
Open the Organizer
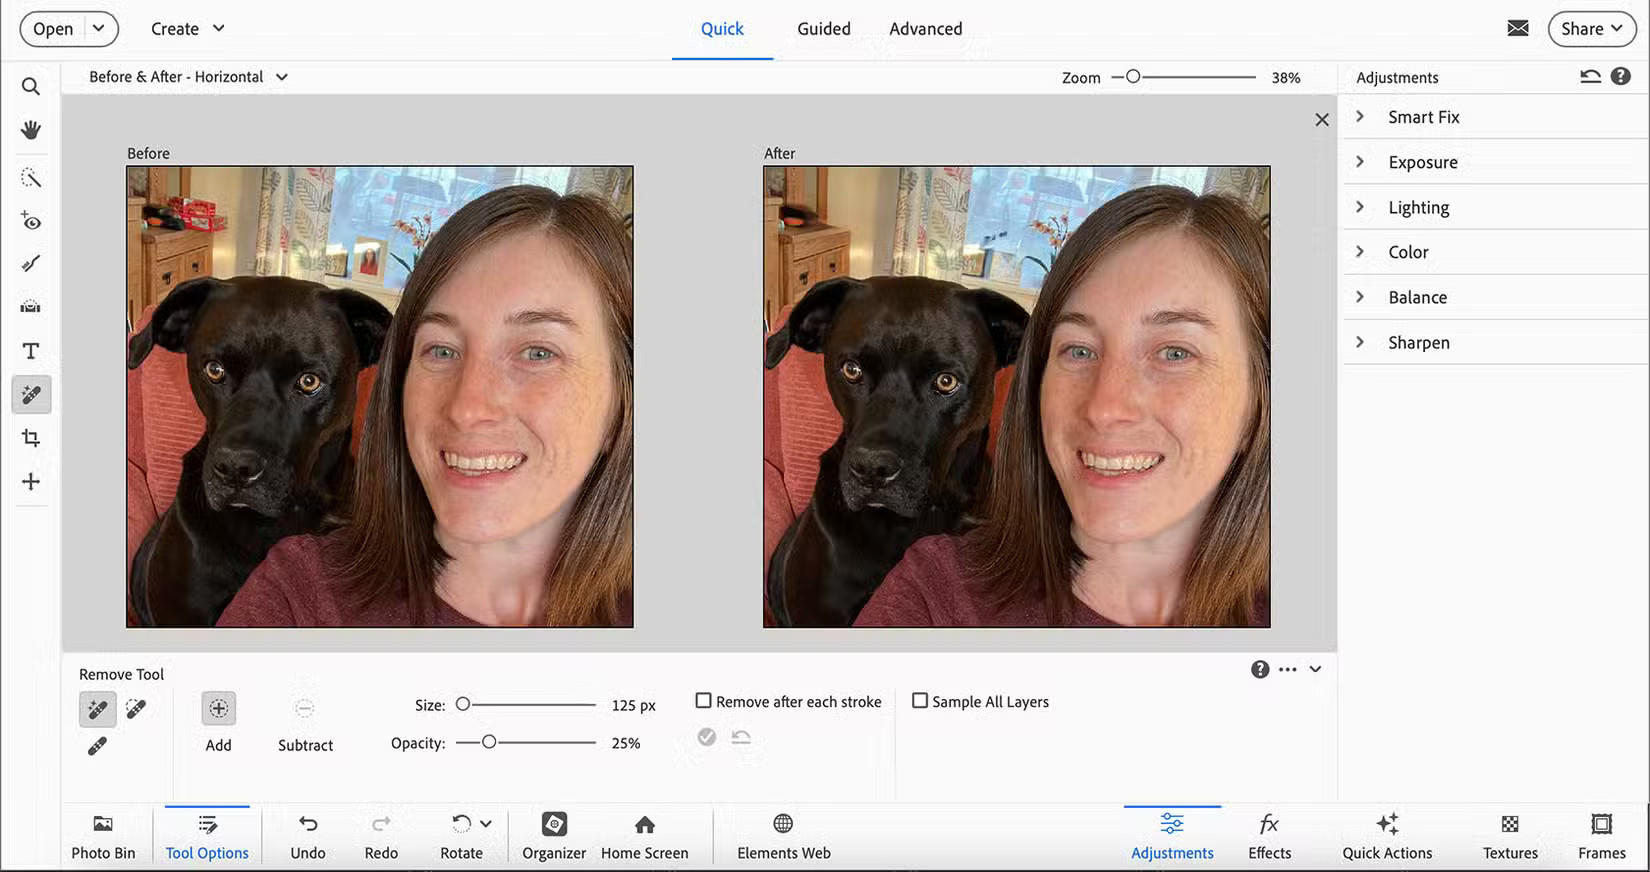pyautogui.click(x=554, y=835)
